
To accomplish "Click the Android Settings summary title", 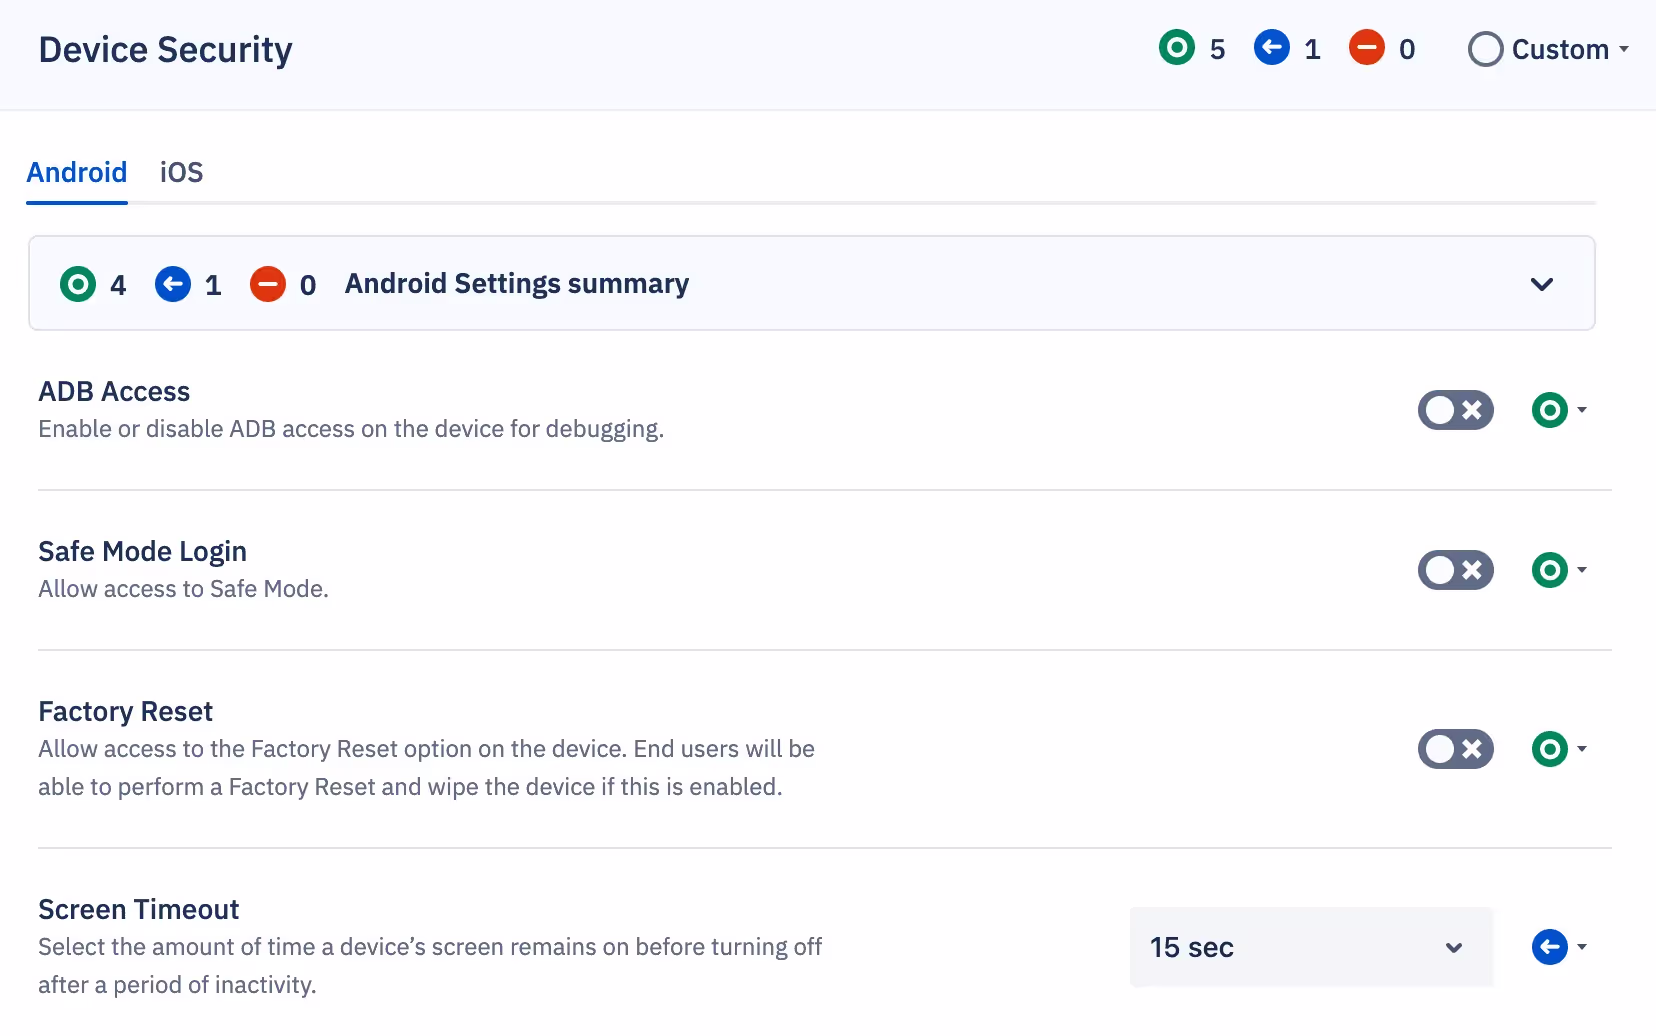I will click(x=517, y=284).
